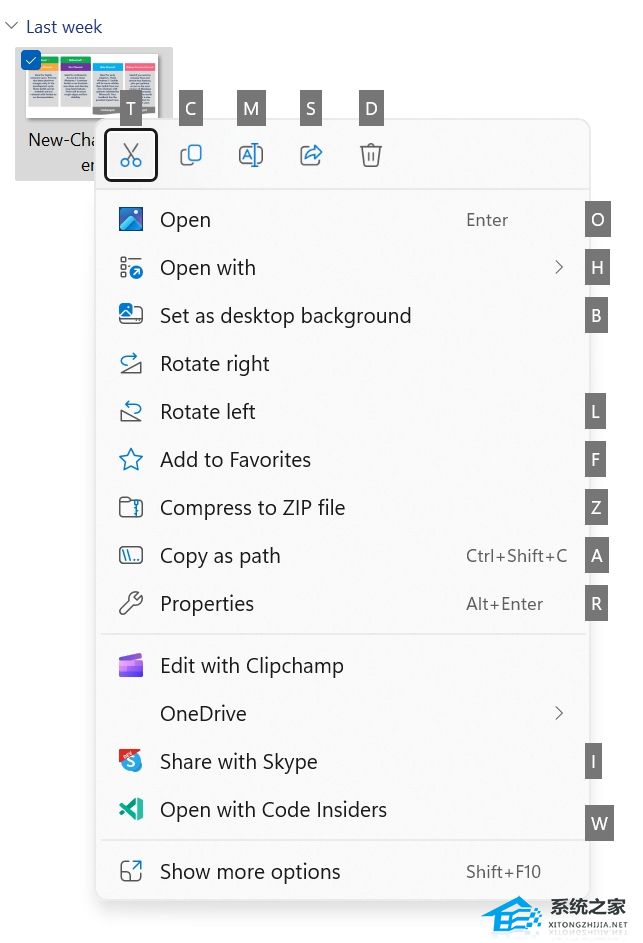Open file Properties
Screen dimensions: 643x943
[207, 604]
